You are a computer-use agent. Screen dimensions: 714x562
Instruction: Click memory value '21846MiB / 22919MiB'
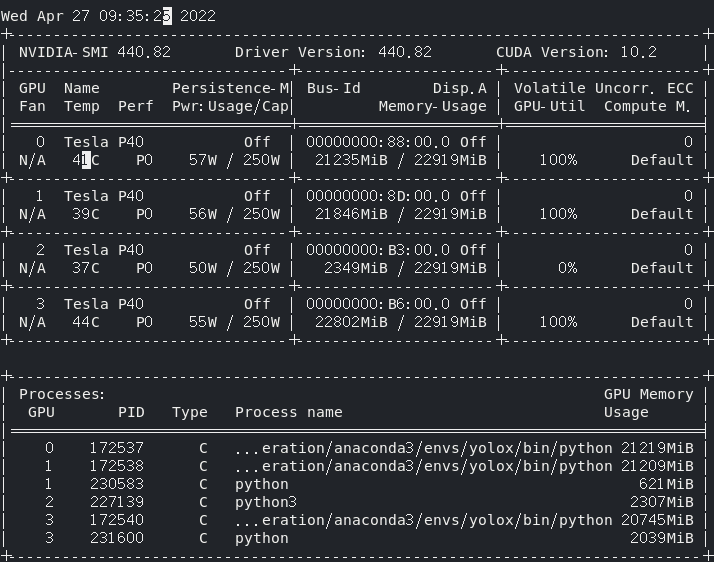[x=401, y=214]
